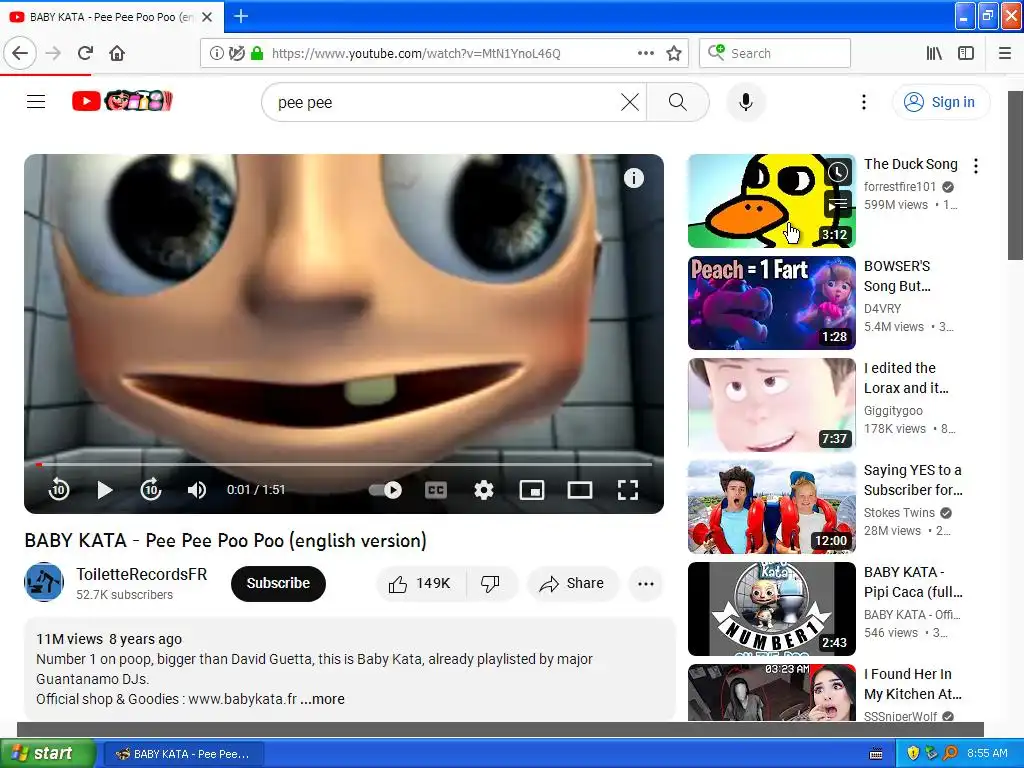1024x768 pixels.
Task: Close the BABY KATA tab
Action: pos(207,17)
